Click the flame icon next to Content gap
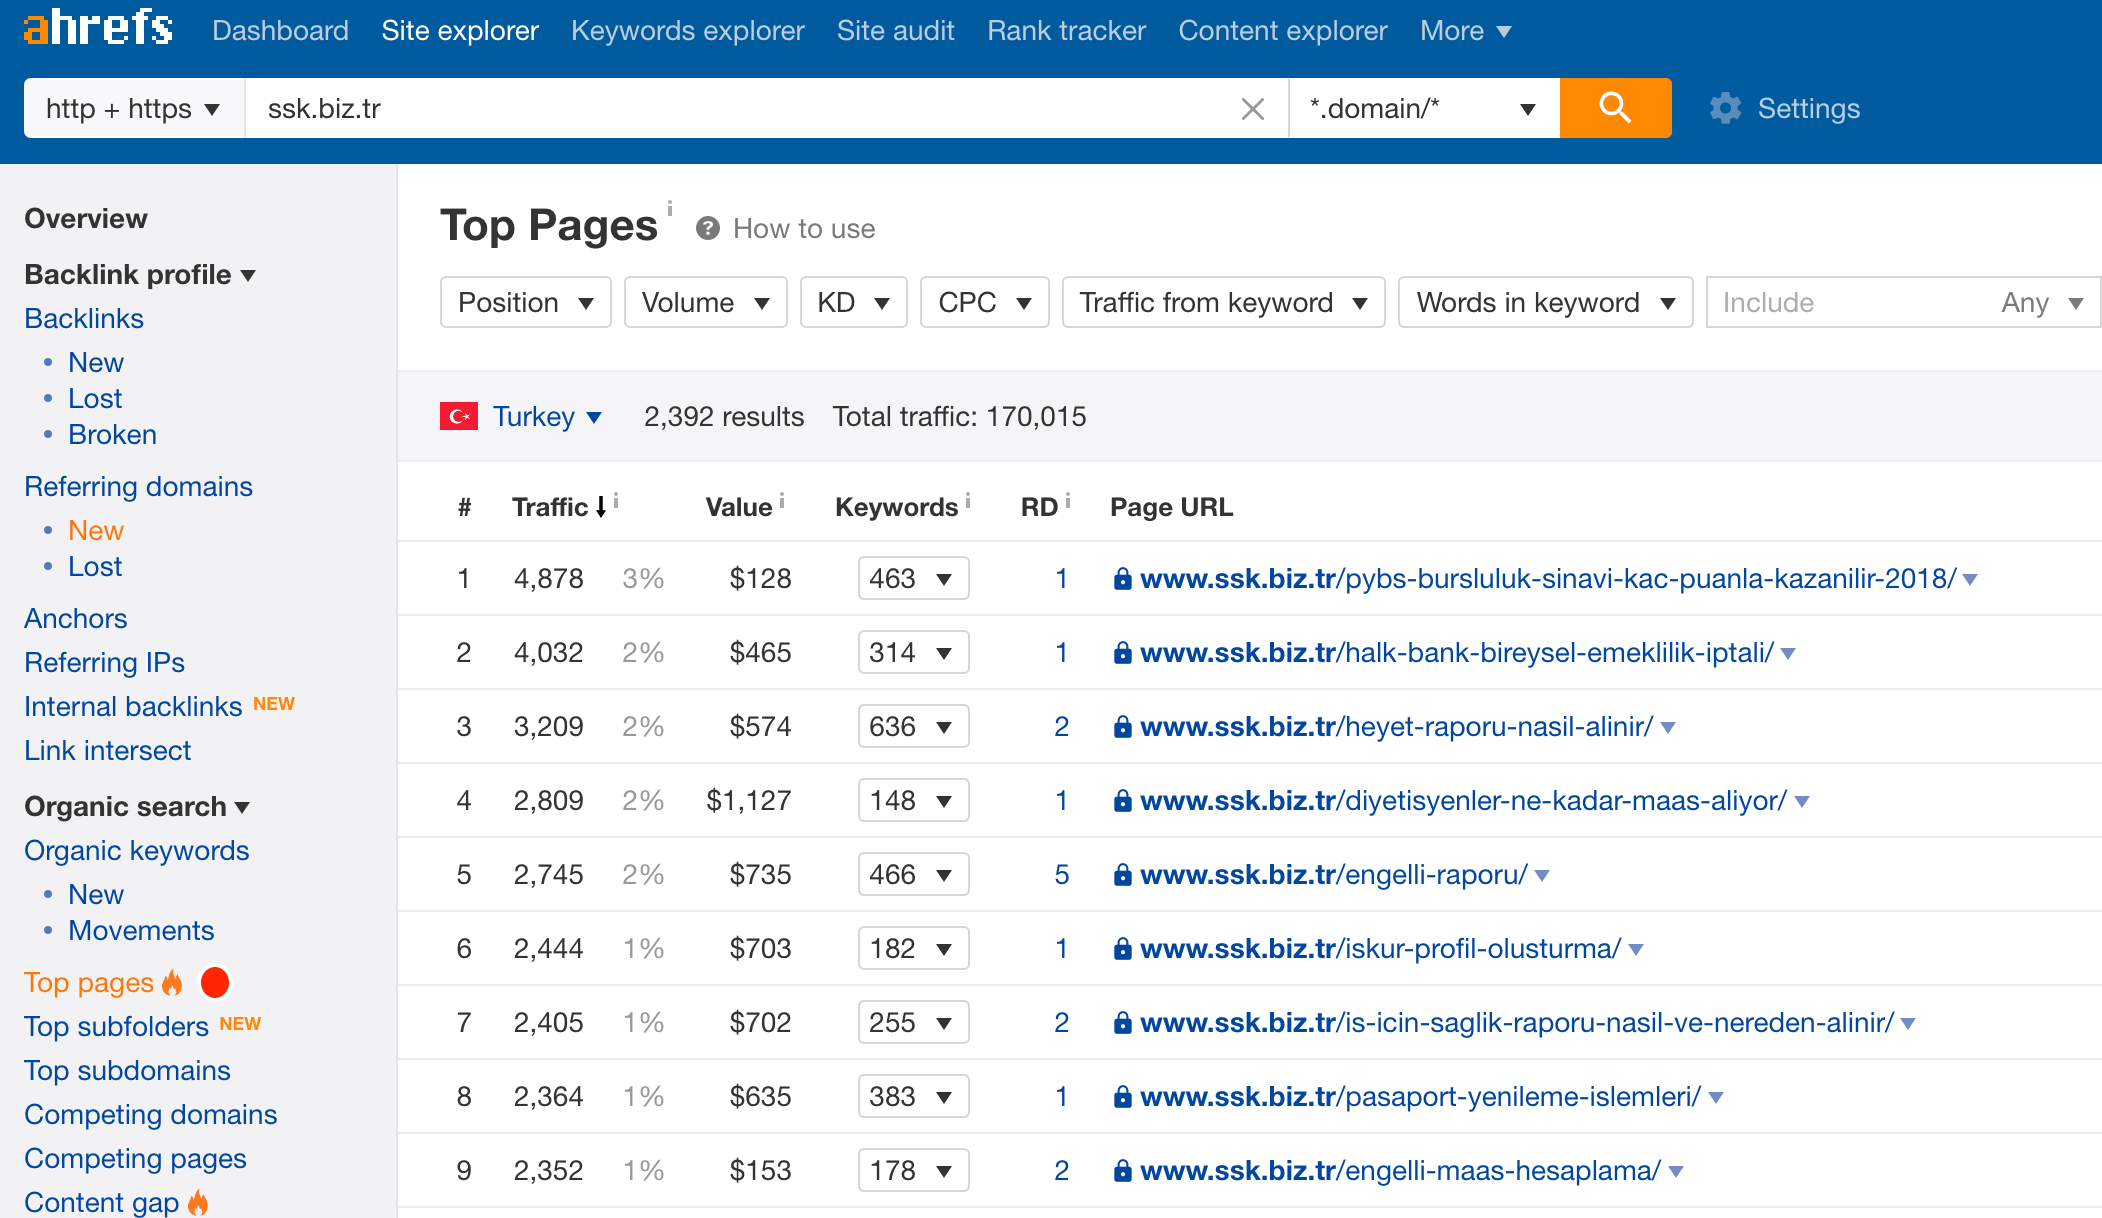 (x=199, y=1202)
